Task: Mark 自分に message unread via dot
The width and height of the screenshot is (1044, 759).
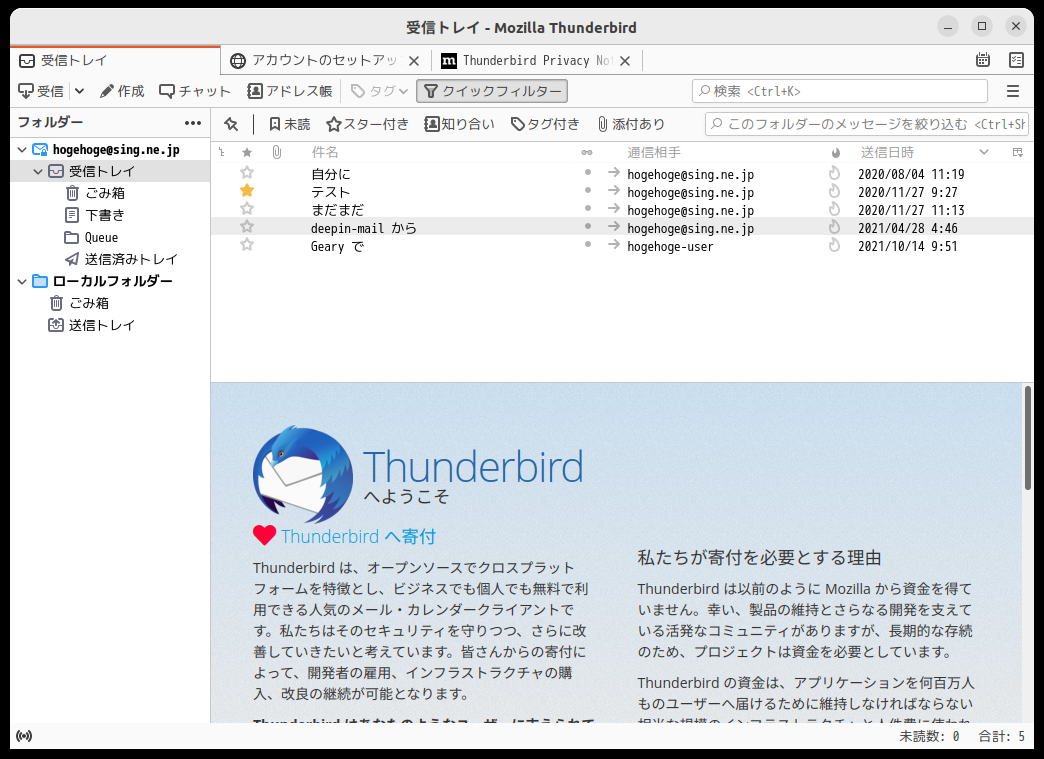Action: pyautogui.click(x=587, y=172)
